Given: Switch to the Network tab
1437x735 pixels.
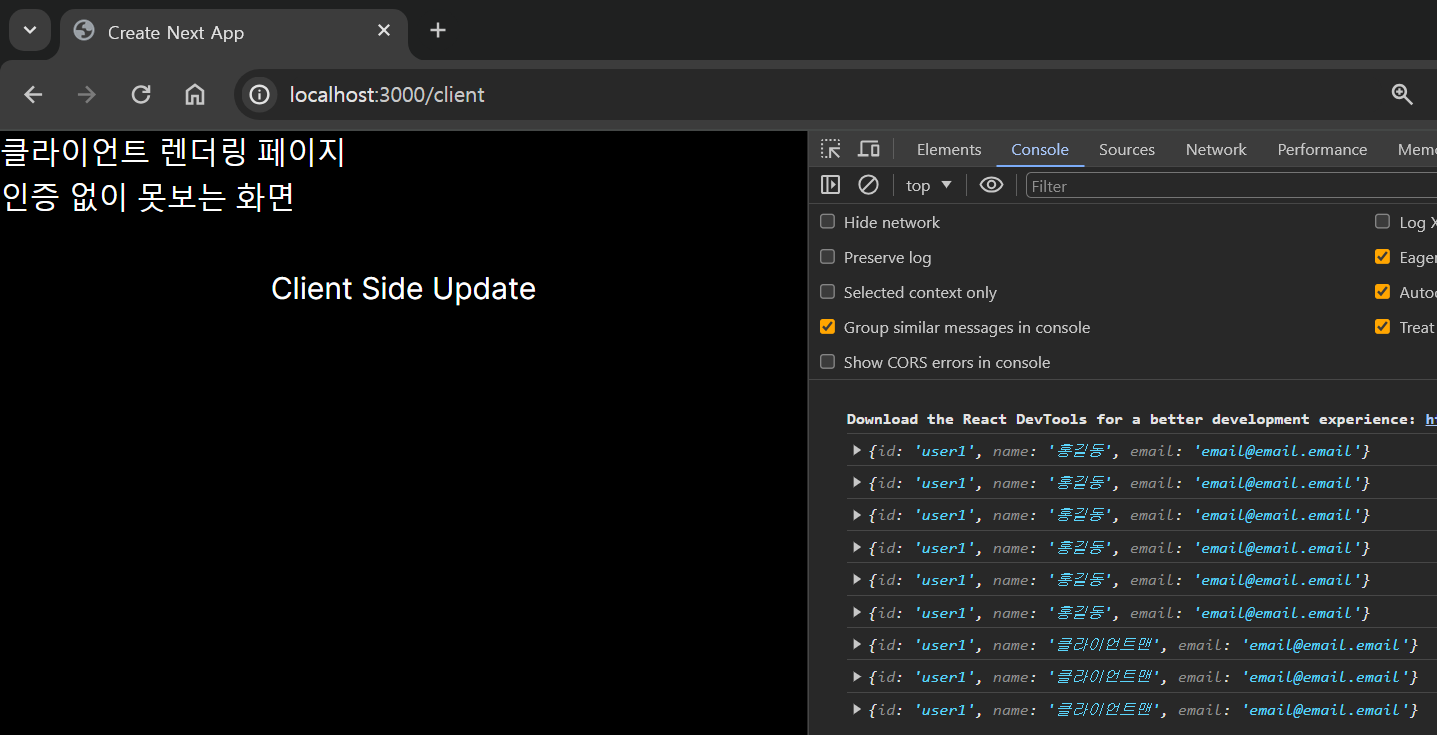Looking at the screenshot, I should pyautogui.click(x=1216, y=148).
